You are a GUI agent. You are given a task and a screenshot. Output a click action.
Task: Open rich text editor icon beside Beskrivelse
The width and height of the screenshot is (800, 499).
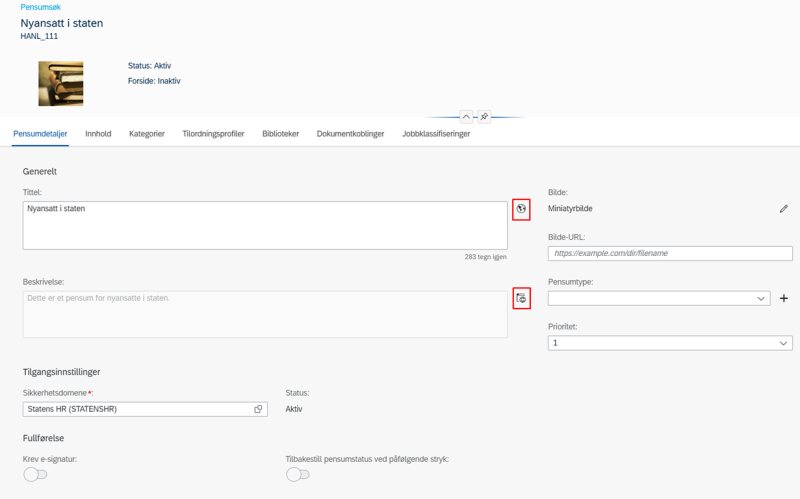point(521,298)
